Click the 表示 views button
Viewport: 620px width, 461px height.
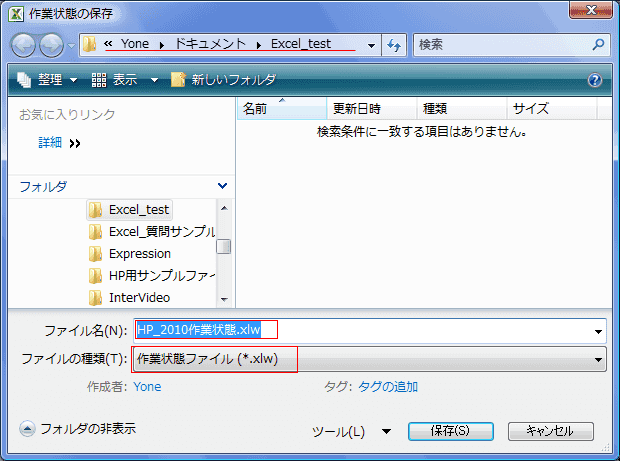[114, 79]
